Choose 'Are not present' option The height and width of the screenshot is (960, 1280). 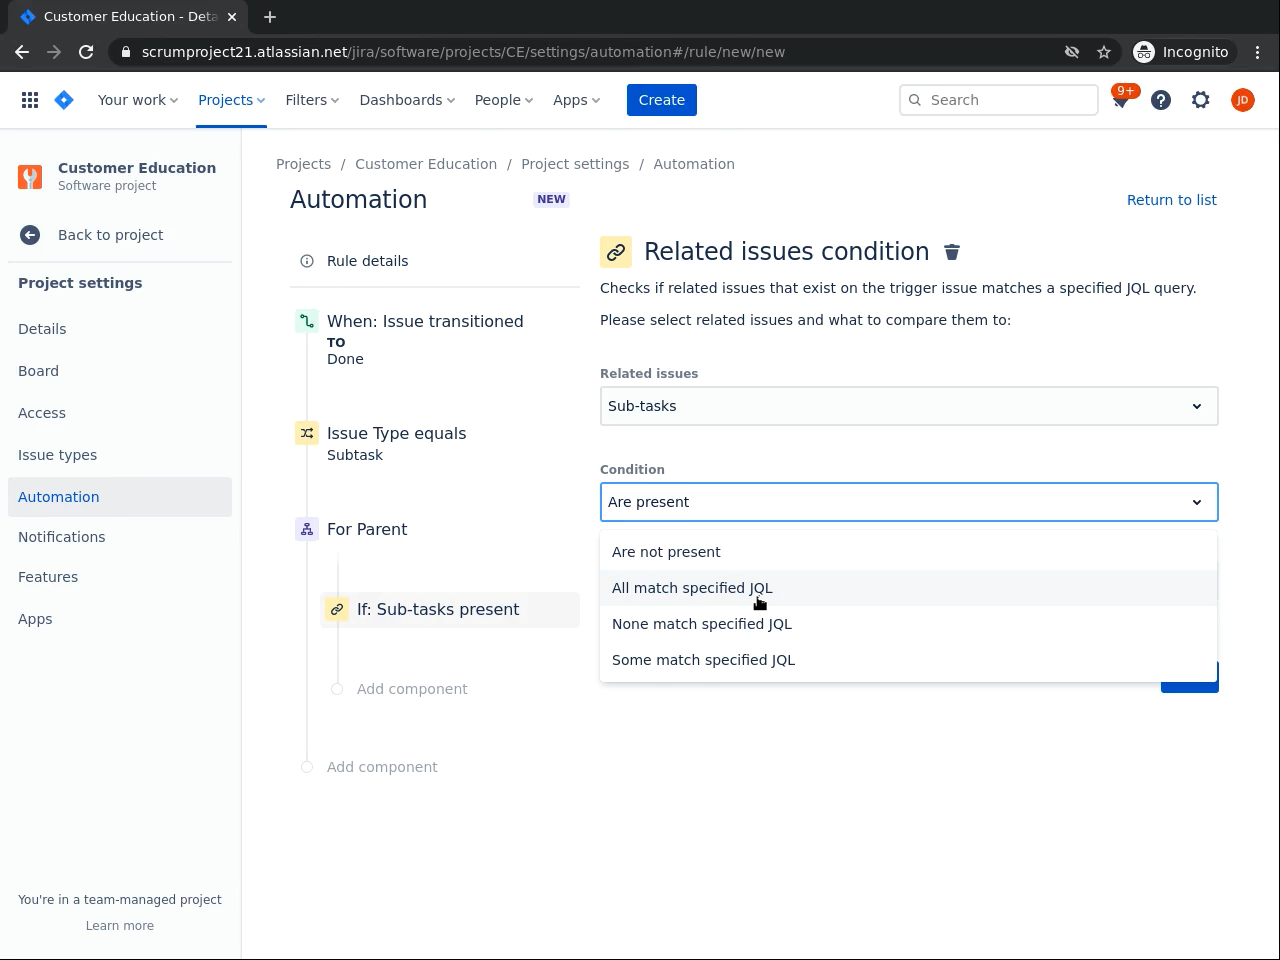(666, 552)
